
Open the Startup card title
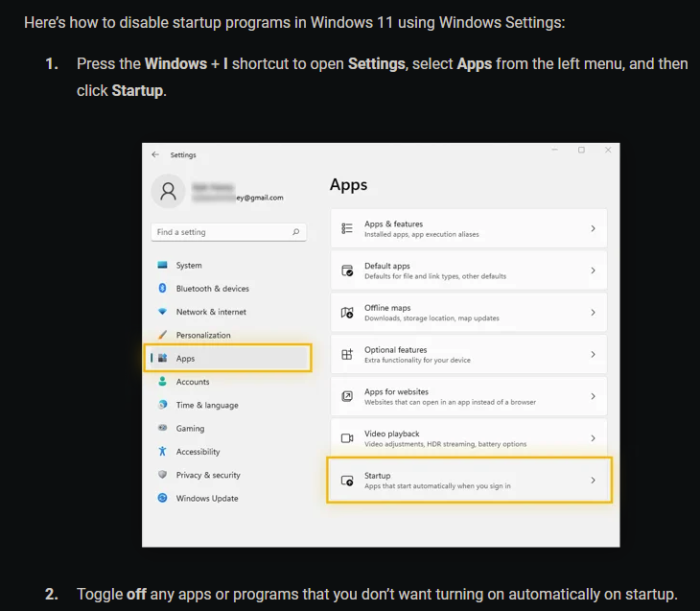pyautogui.click(x=377, y=475)
